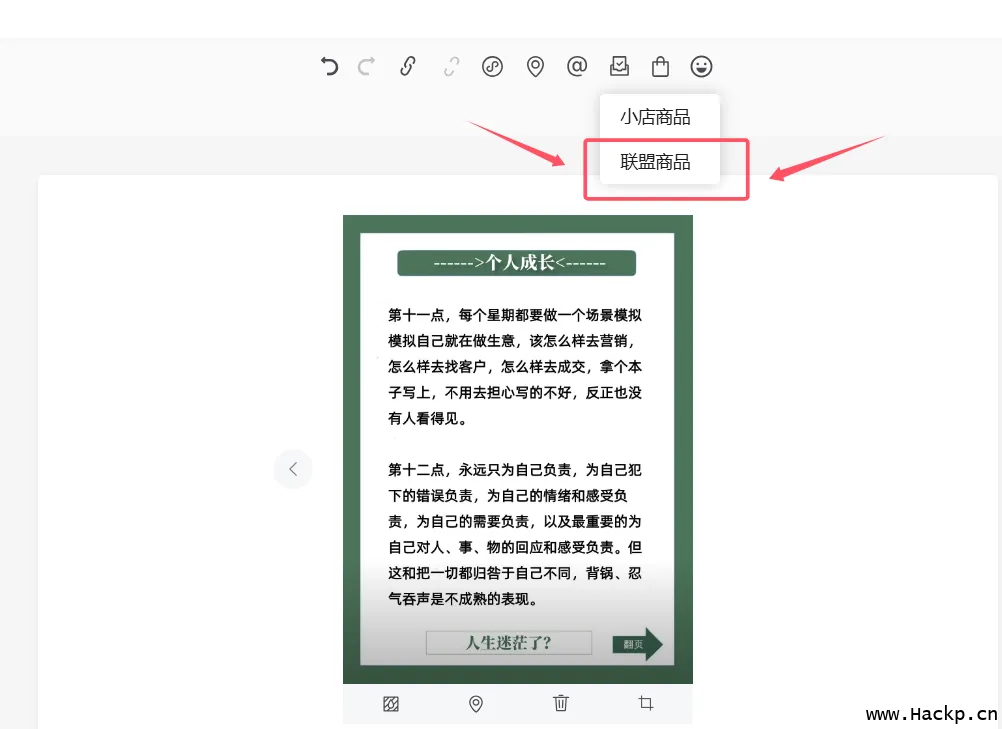Click the undo arrow icon

click(x=329, y=67)
